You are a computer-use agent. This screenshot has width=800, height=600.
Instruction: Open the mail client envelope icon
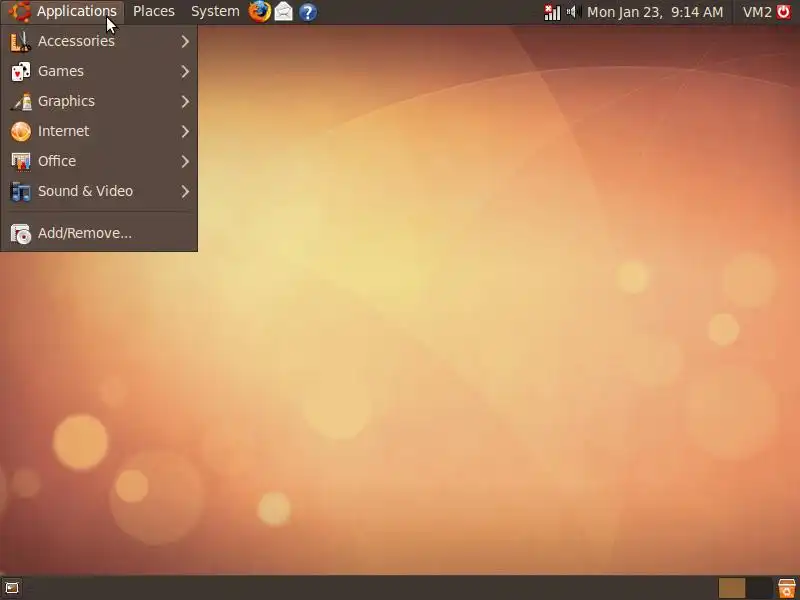coord(284,11)
